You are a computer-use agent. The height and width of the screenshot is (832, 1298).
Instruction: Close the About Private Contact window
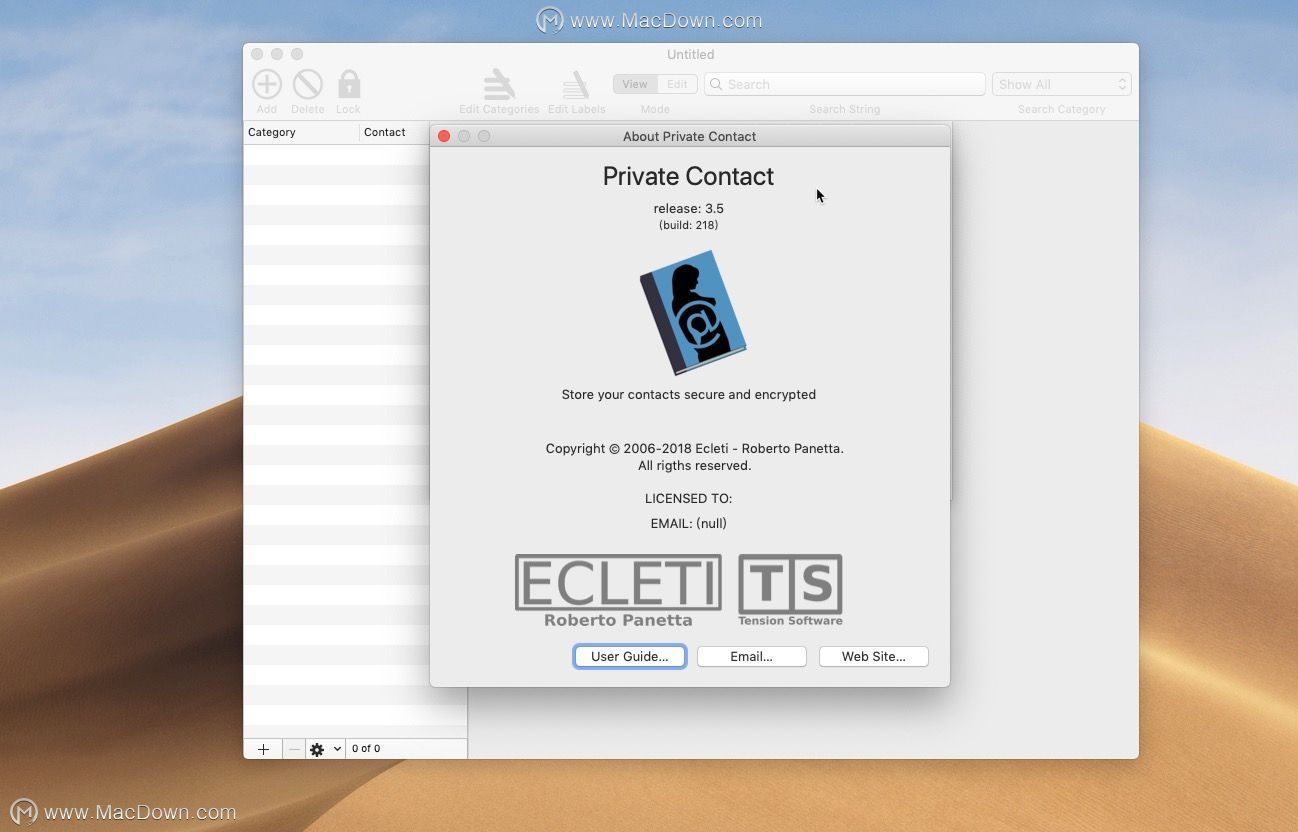(444, 136)
